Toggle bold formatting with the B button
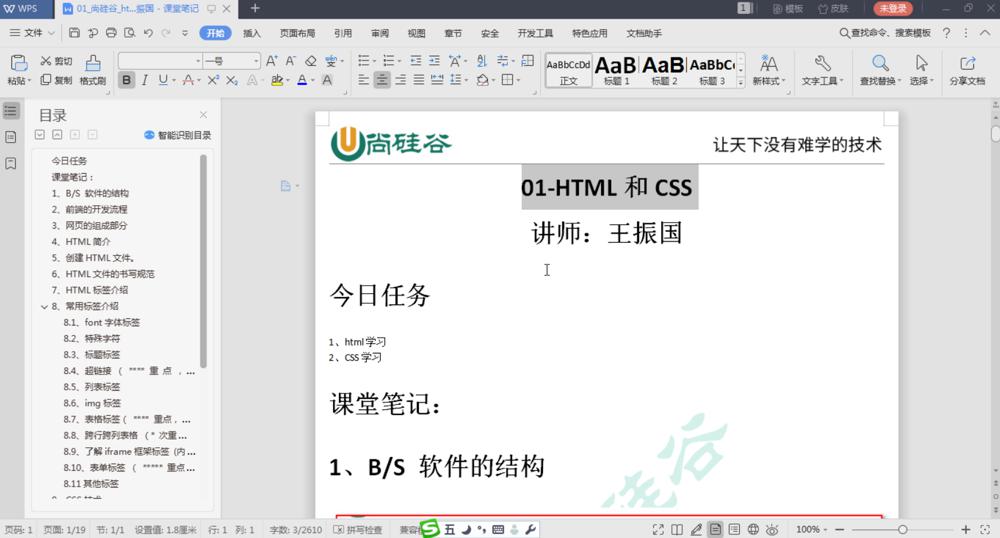Image resolution: width=1000 pixels, height=538 pixels. click(x=127, y=80)
